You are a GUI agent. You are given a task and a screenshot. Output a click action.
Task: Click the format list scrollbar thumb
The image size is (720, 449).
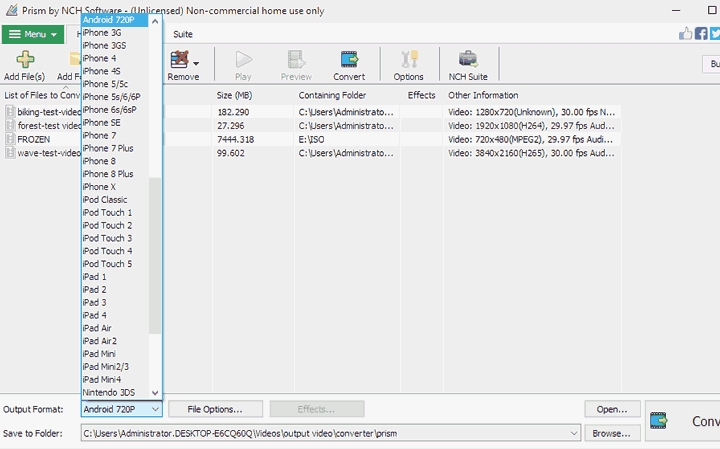[x=155, y=256]
